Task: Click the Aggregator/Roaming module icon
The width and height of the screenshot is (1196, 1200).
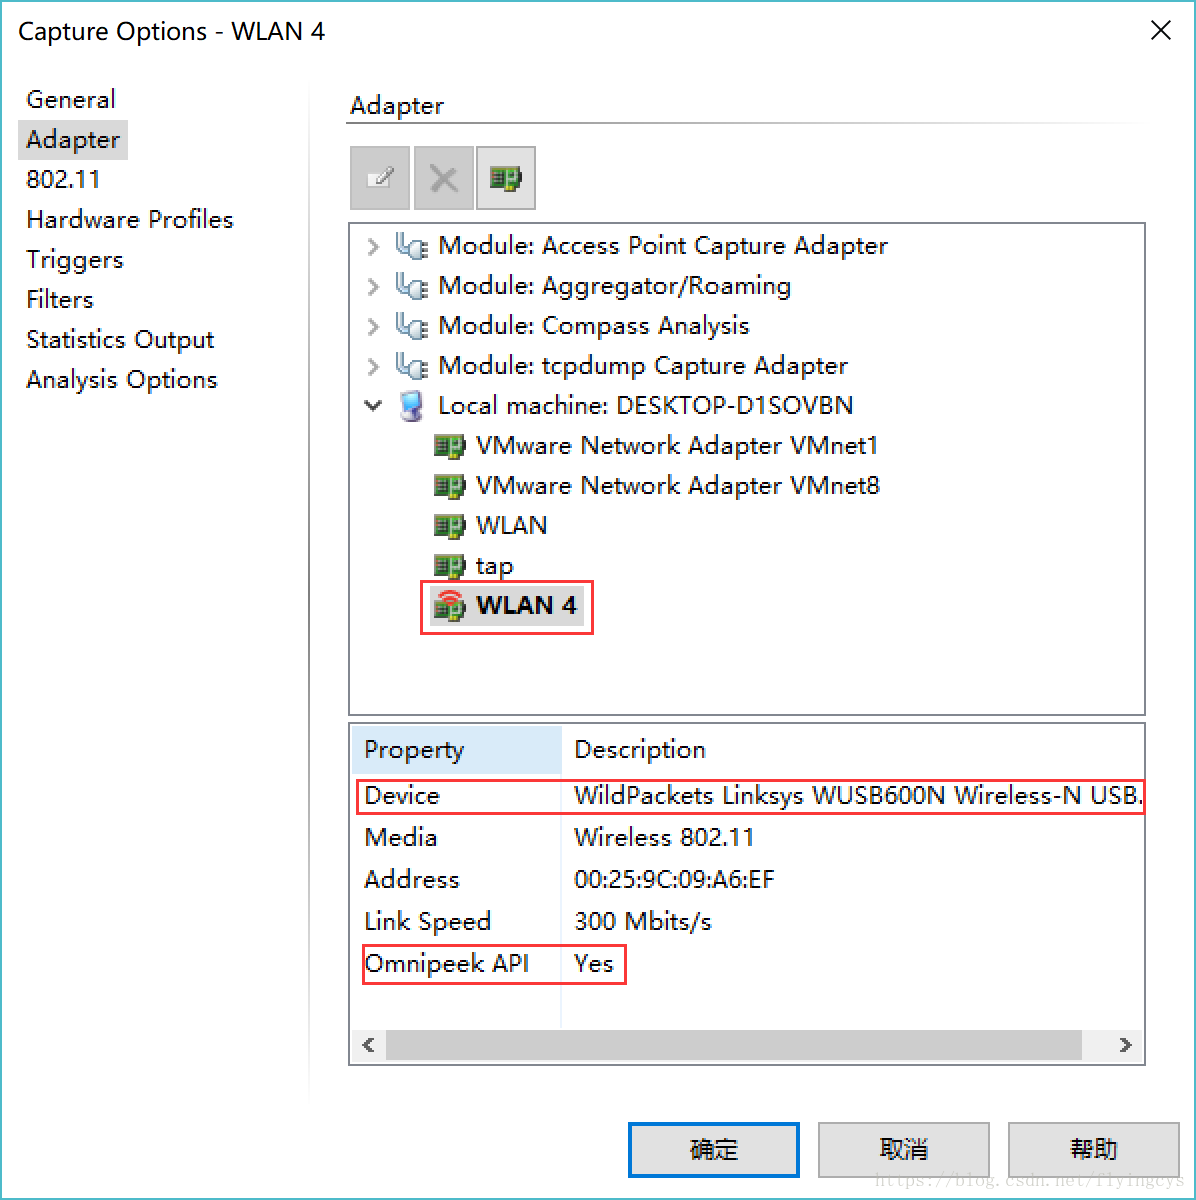Action: coord(411,286)
